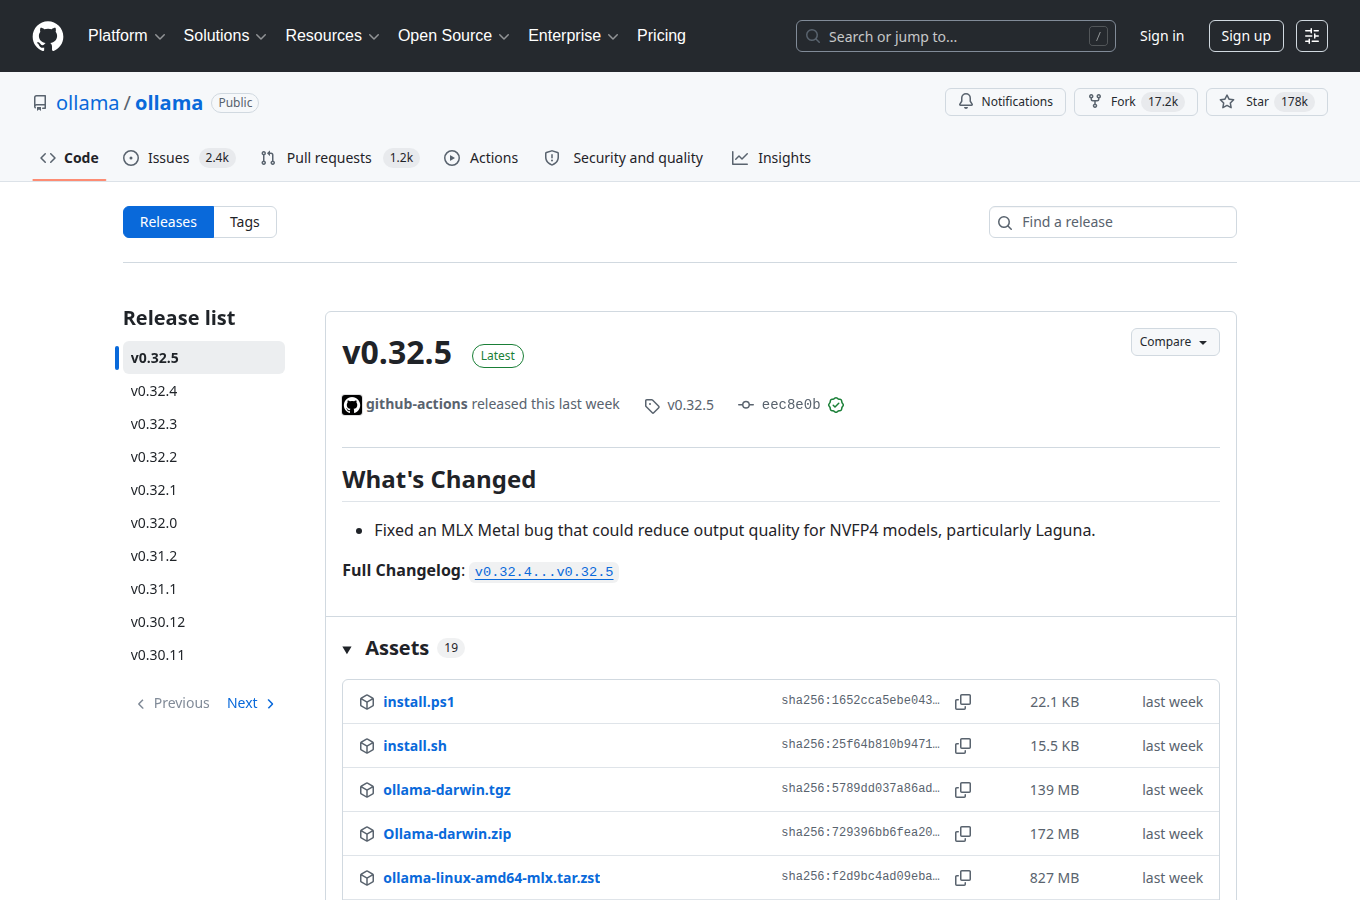Open the ollama owner link
1360x900 pixels.
point(87,103)
